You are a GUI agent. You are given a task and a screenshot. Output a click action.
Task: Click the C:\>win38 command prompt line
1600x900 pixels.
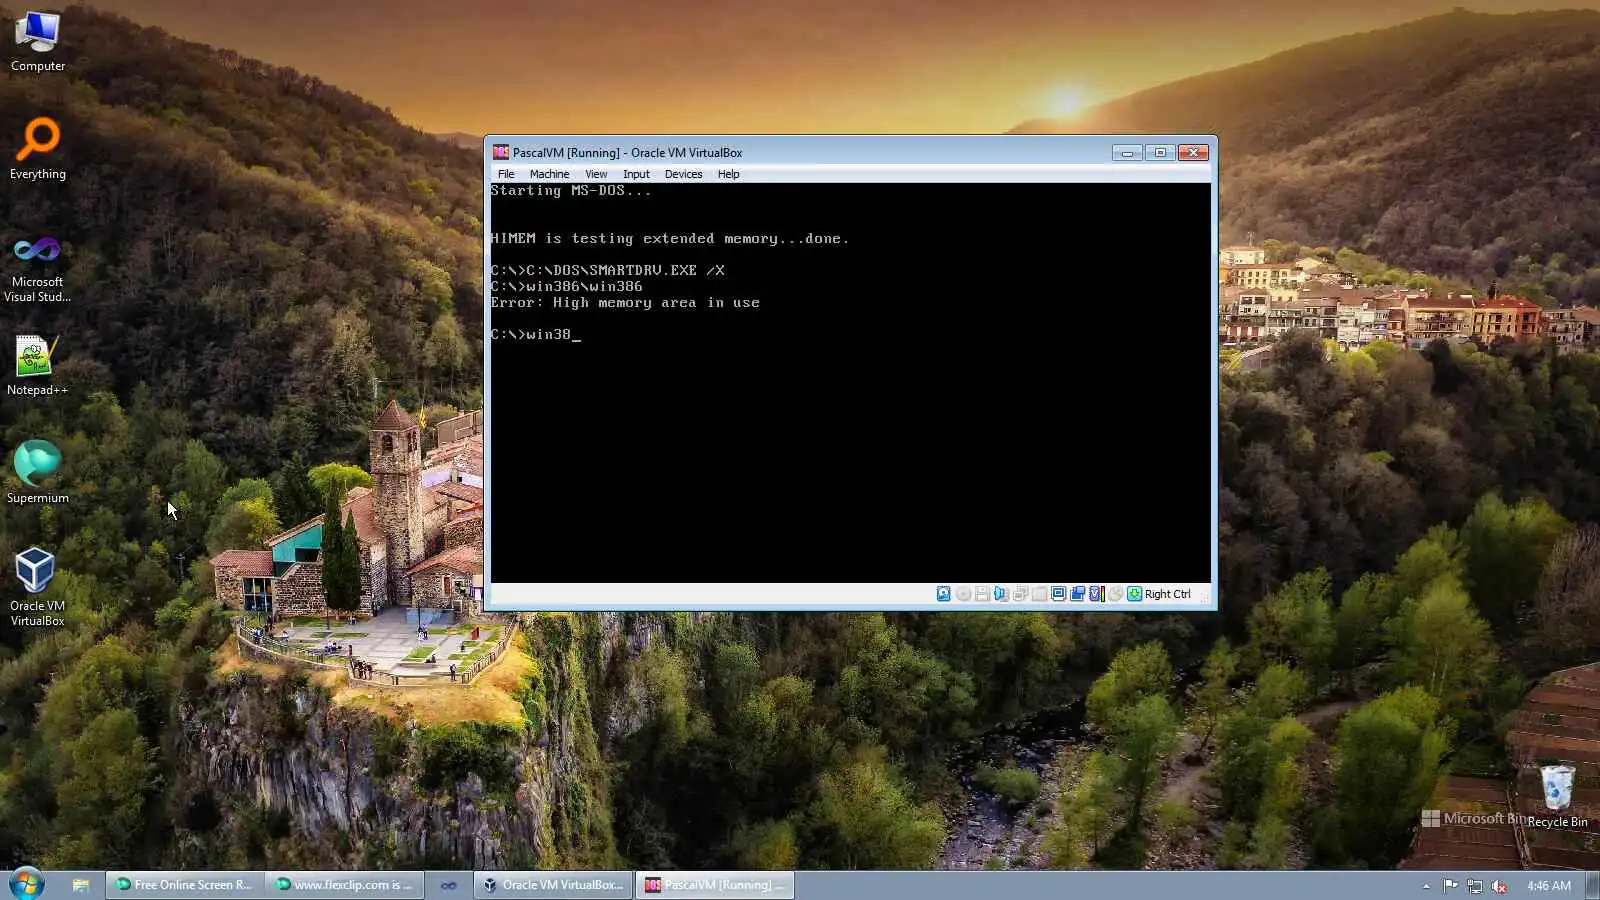(535, 335)
